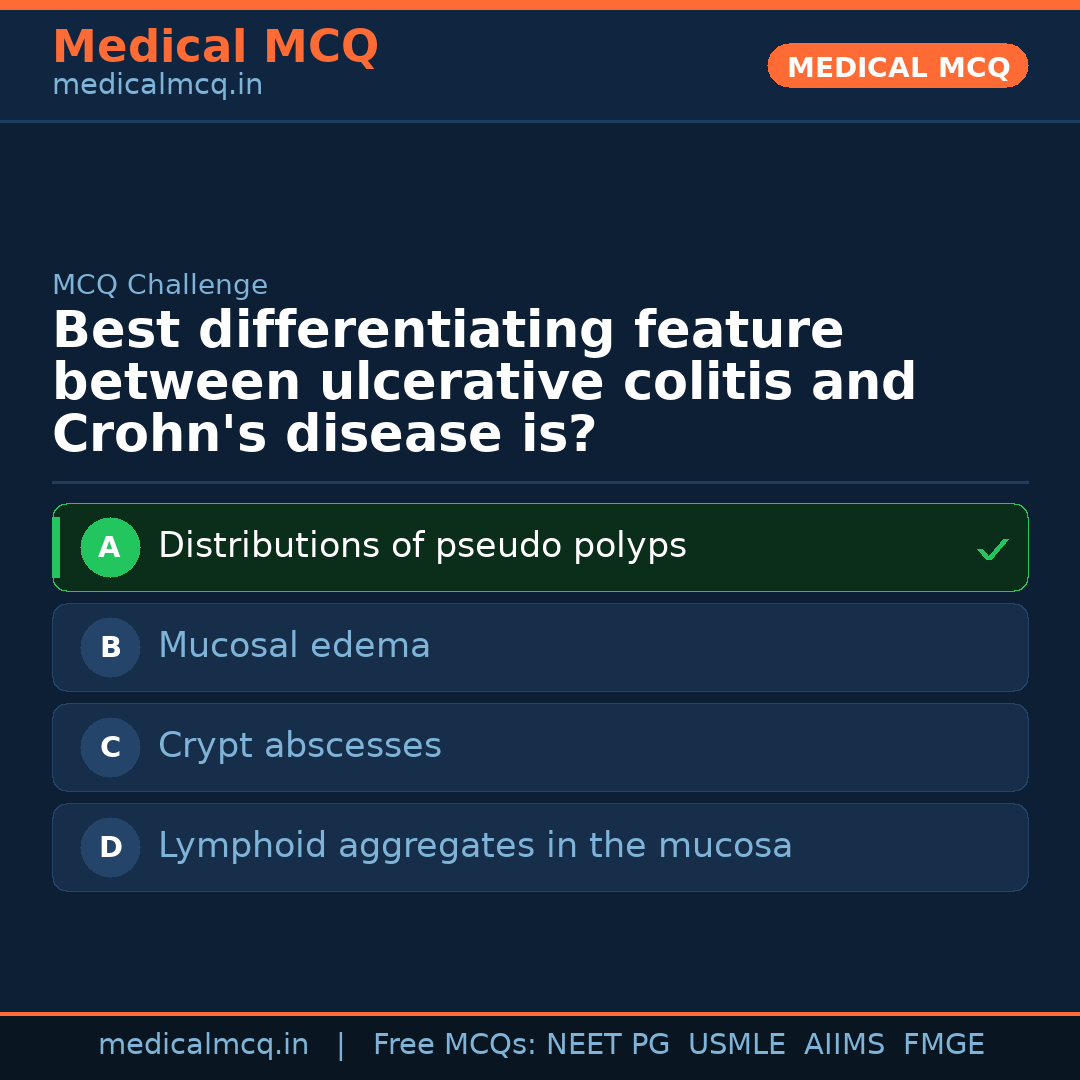
Task: Choose the 'Crypt abscesses' answer
Action: pyautogui.click(x=300, y=746)
